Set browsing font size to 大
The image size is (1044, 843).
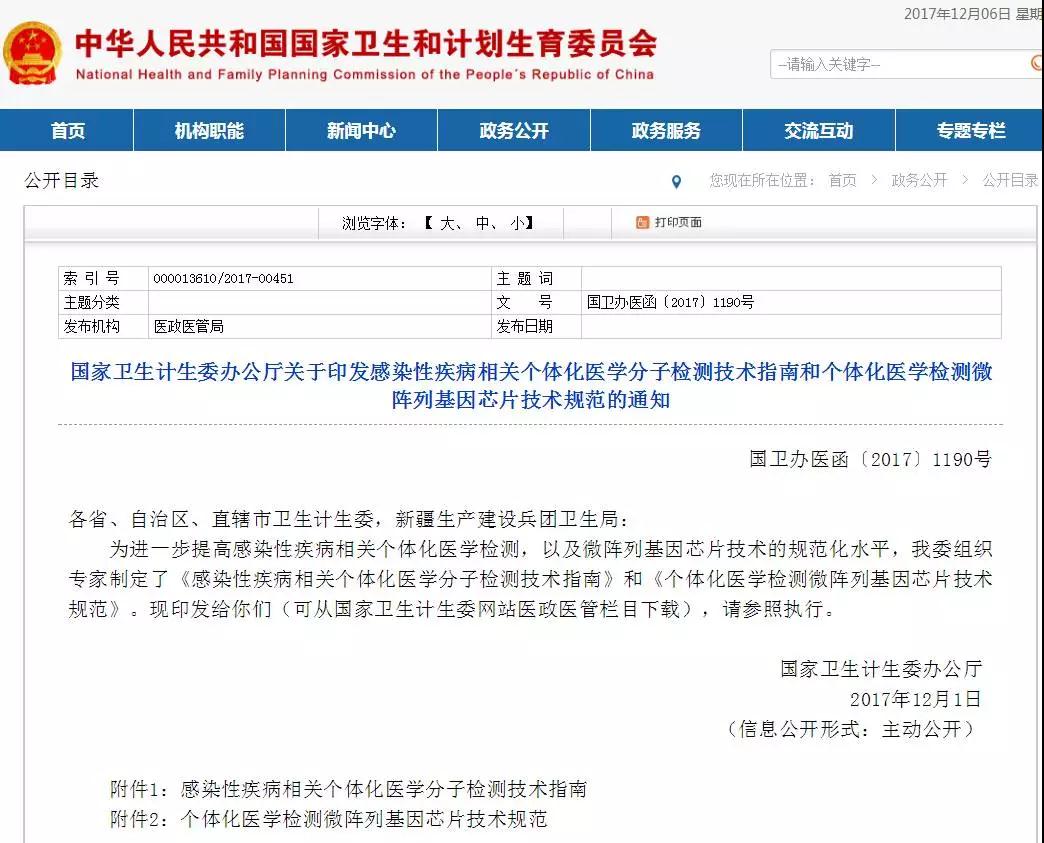click(446, 223)
